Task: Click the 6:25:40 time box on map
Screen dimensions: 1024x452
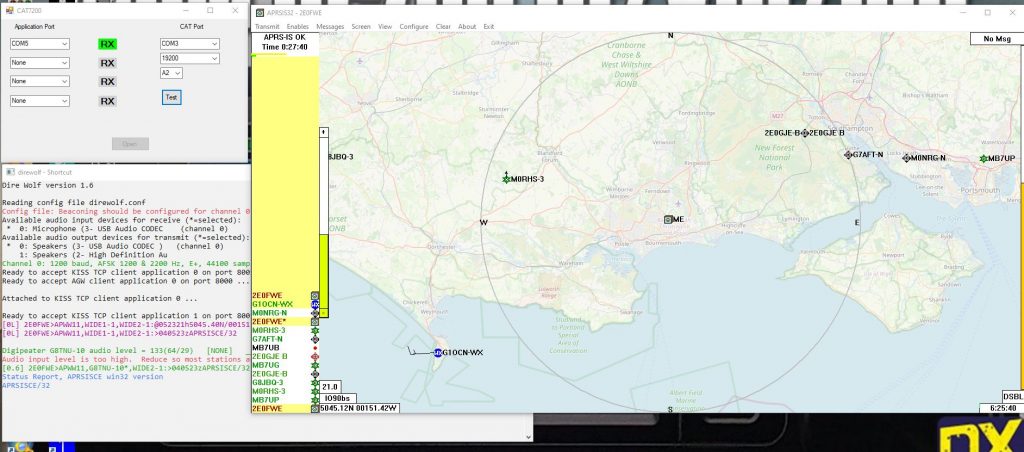Action: [x=1001, y=408]
